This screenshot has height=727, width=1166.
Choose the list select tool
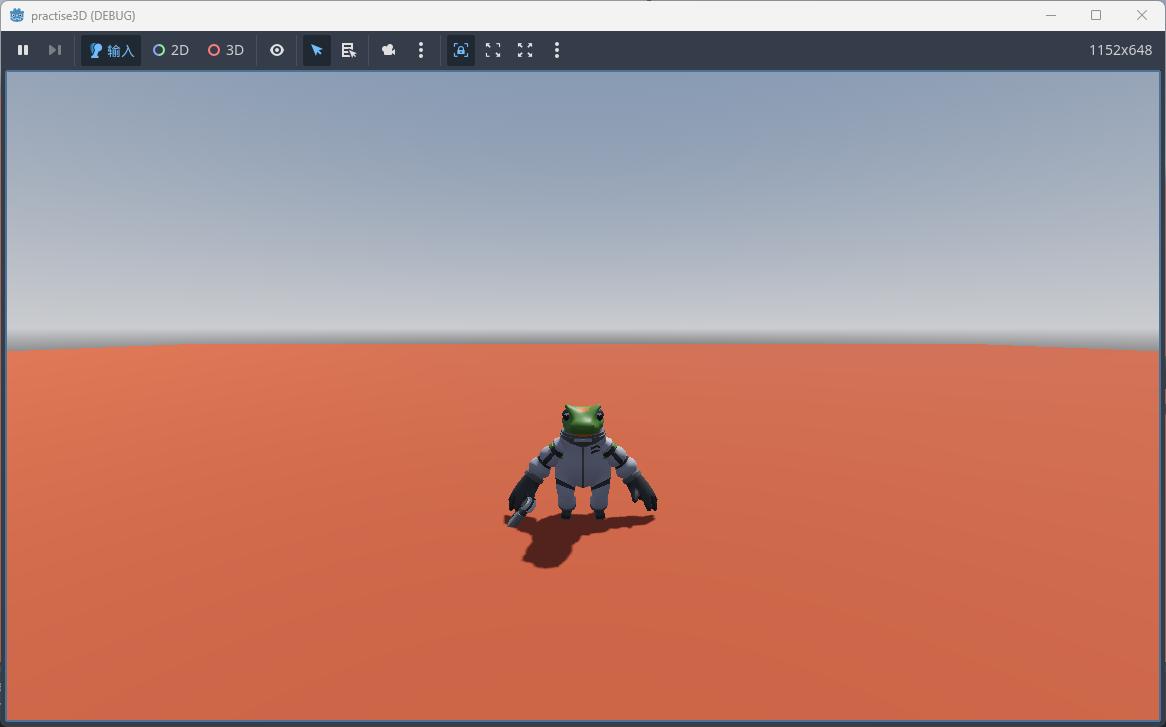tap(349, 50)
